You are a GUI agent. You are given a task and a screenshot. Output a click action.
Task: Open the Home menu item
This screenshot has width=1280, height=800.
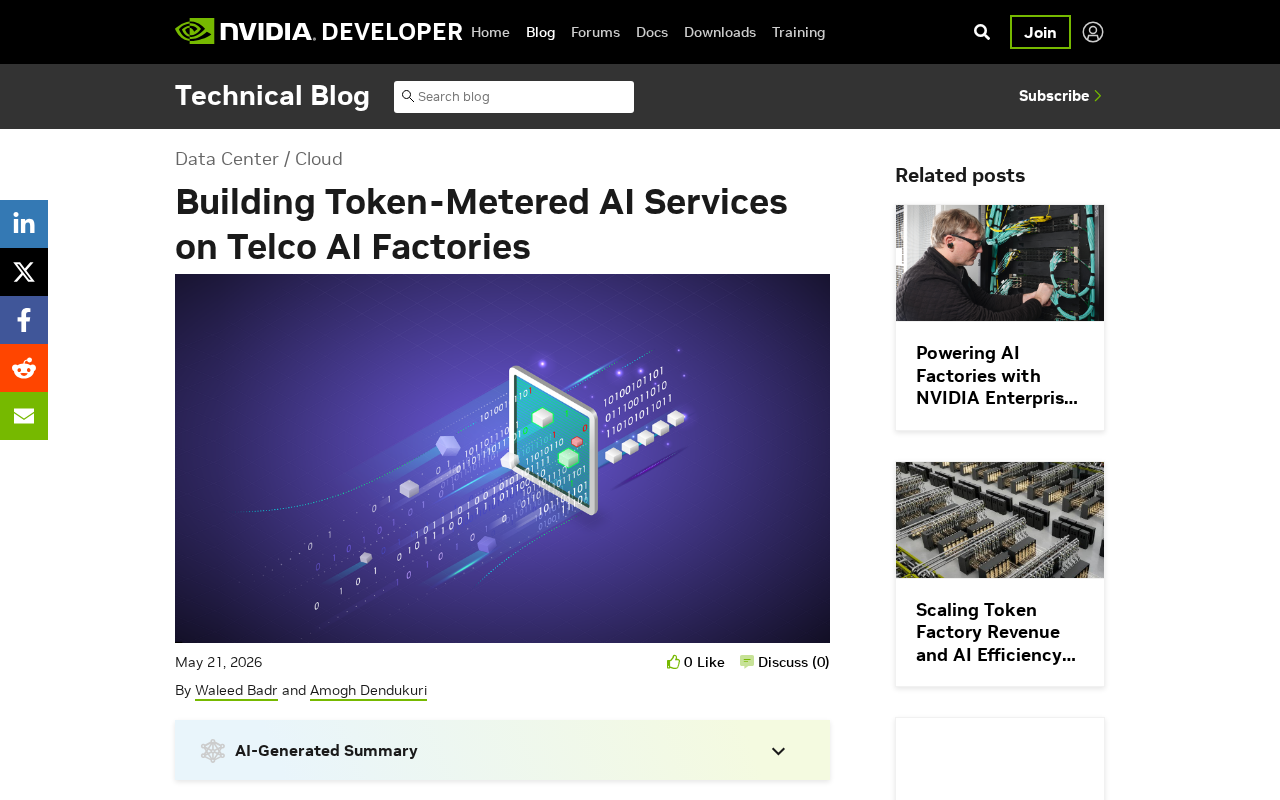[x=490, y=32]
